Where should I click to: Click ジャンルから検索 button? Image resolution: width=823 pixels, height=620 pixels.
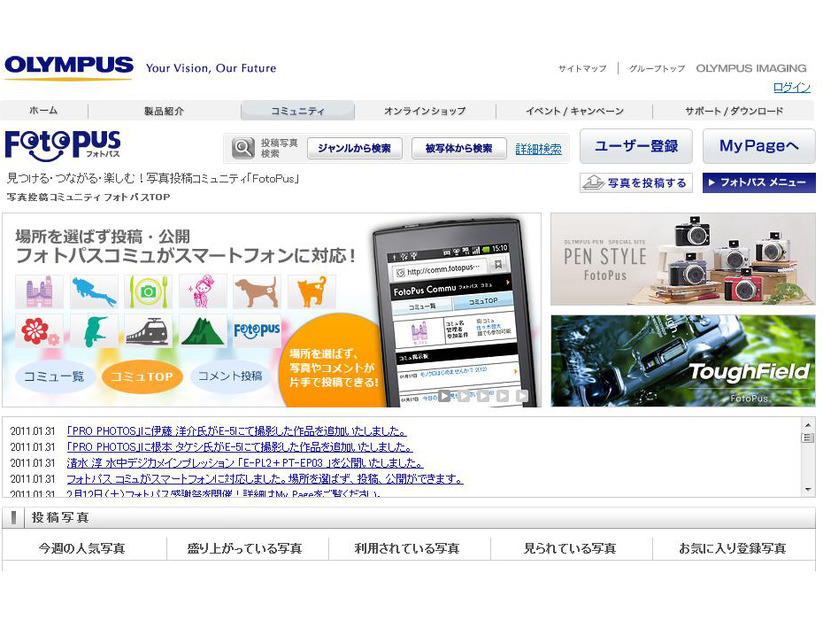(354, 149)
